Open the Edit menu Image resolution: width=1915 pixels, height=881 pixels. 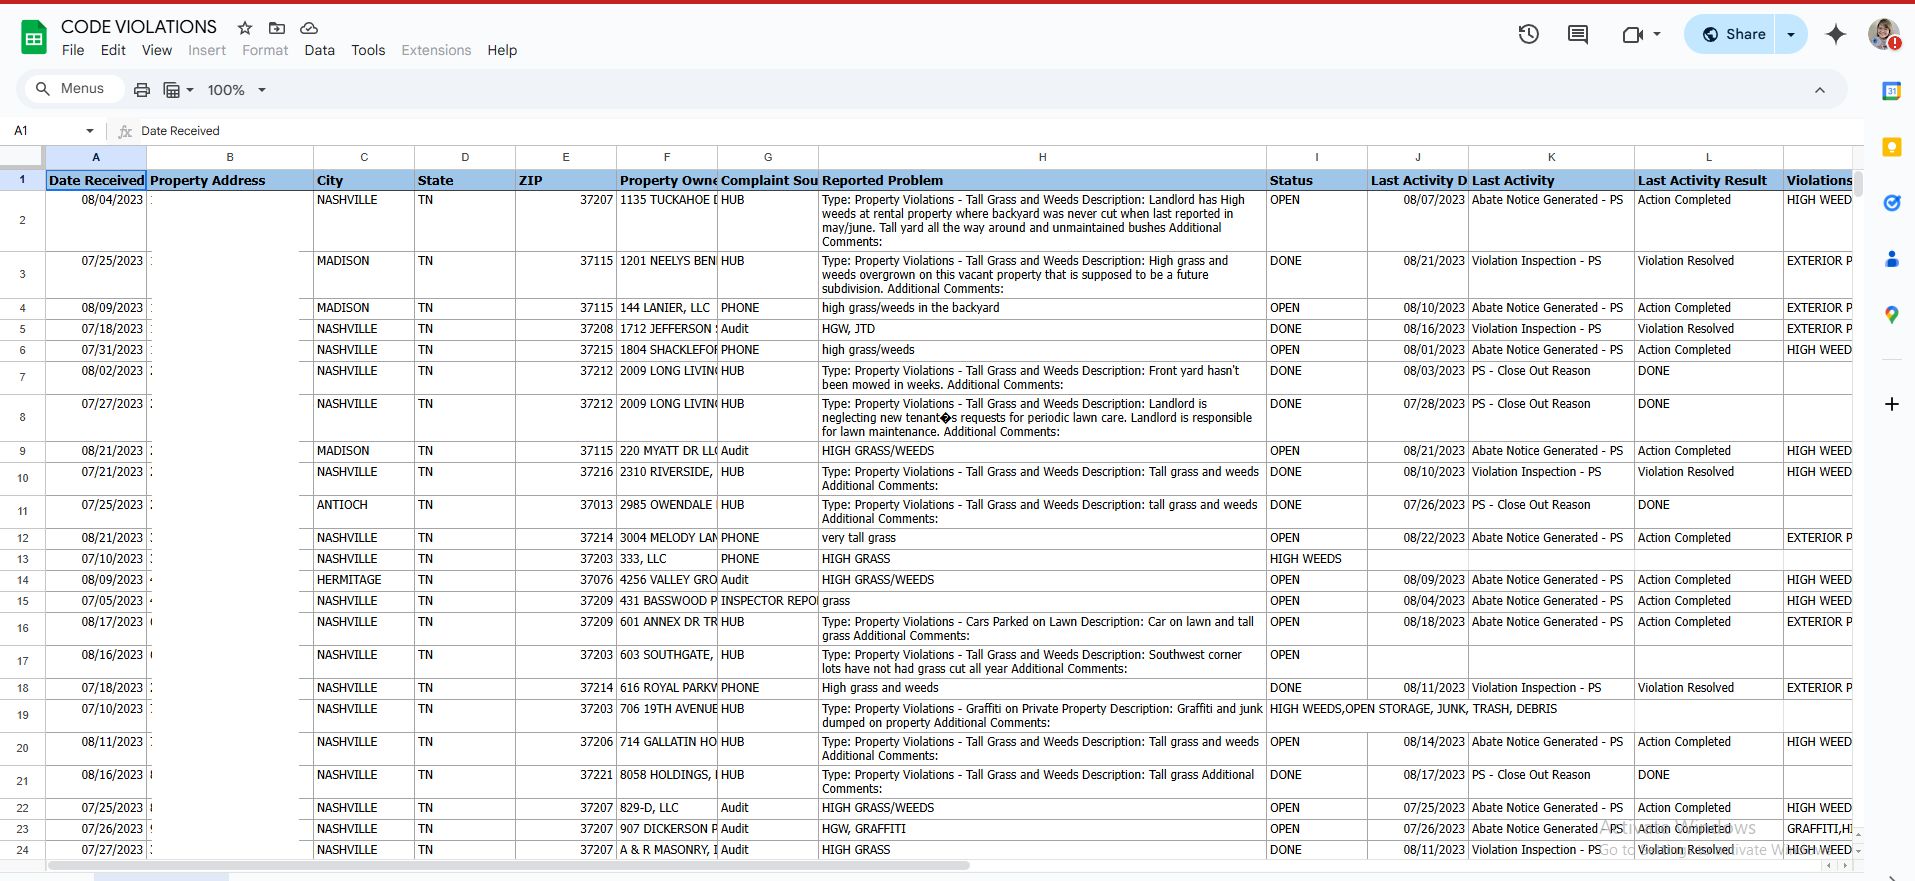click(113, 50)
